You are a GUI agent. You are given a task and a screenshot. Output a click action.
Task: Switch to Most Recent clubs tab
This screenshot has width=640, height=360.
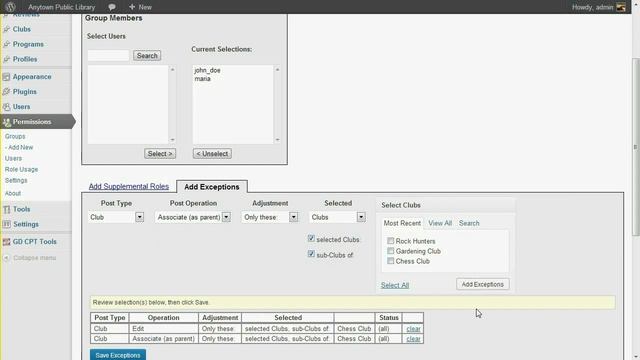[x=402, y=223]
